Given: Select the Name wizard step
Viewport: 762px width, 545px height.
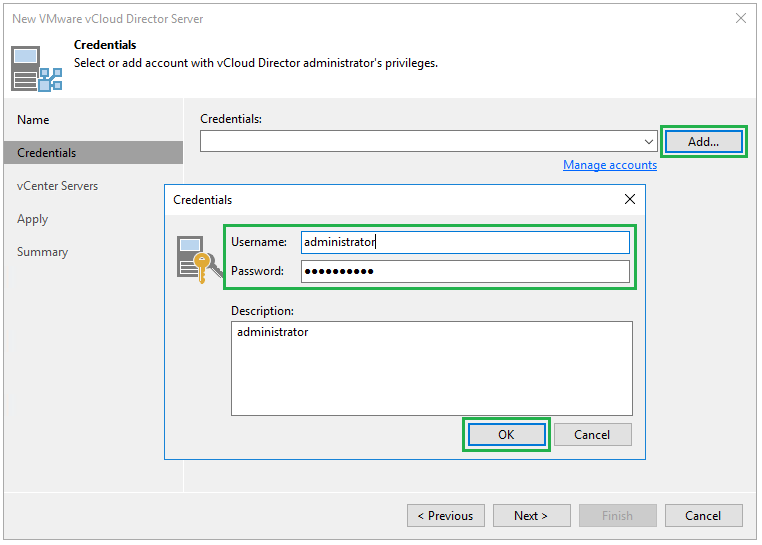Looking at the screenshot, I should pos(33,120).
